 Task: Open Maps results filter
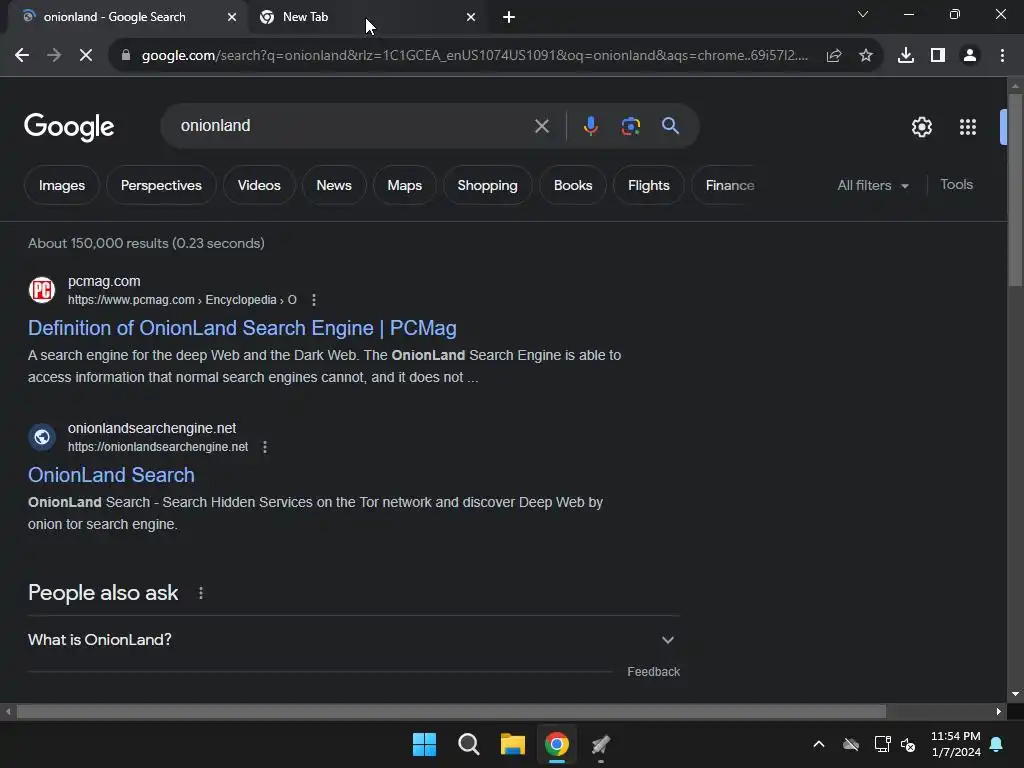coord(404,185)
